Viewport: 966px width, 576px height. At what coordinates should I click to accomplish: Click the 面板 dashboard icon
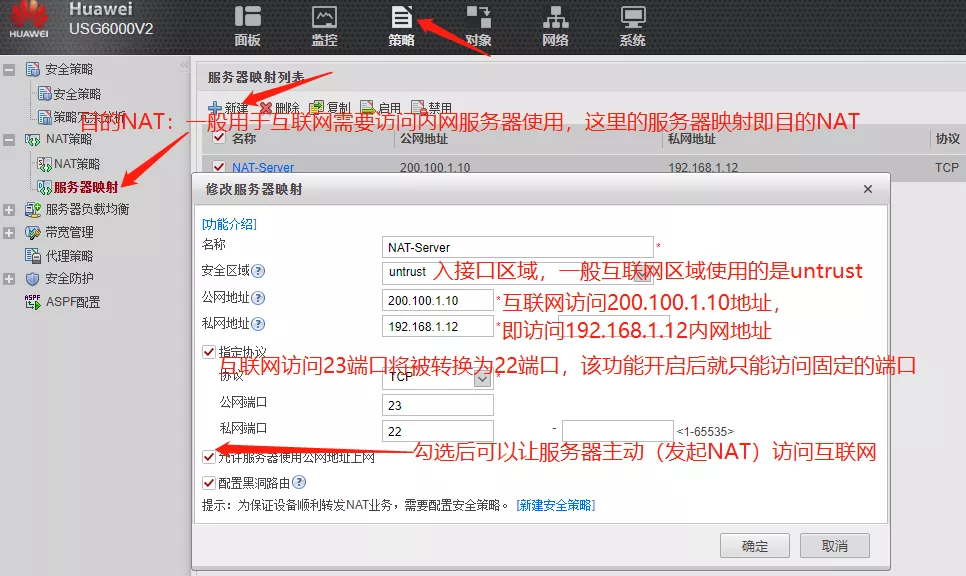pyautogui.click(x=247, y=25)
